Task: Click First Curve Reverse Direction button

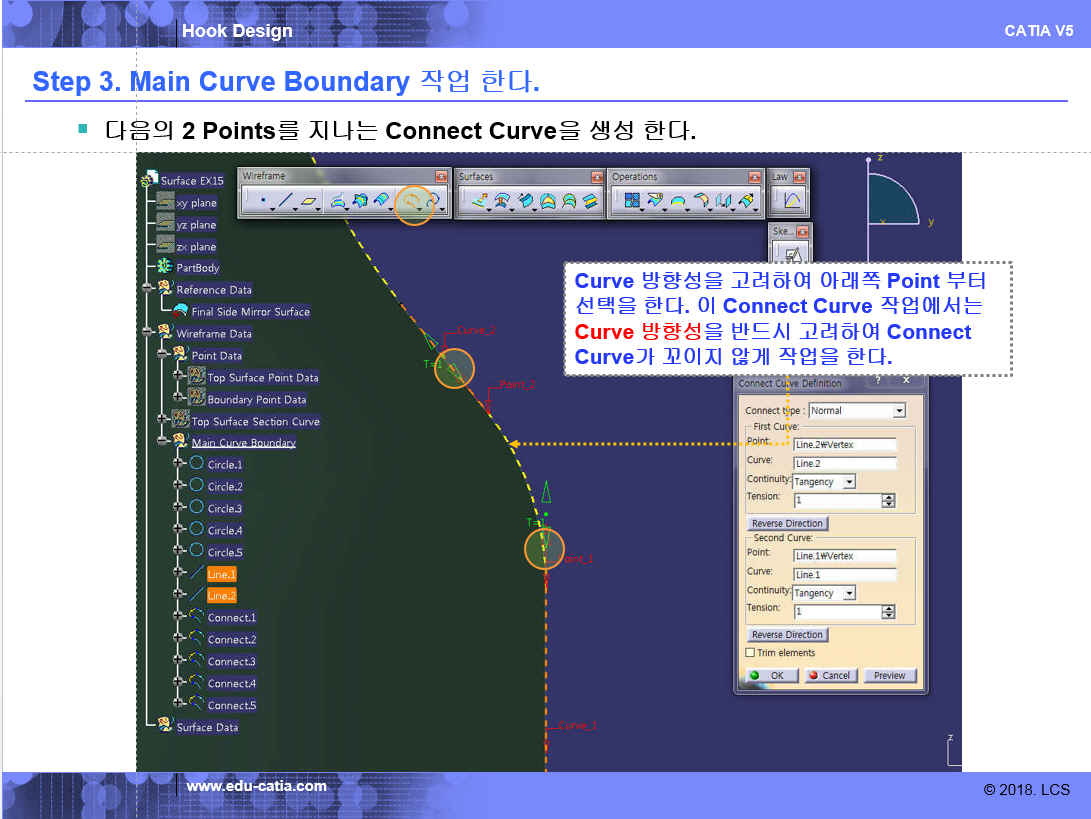Action: (x=787, y=524)
